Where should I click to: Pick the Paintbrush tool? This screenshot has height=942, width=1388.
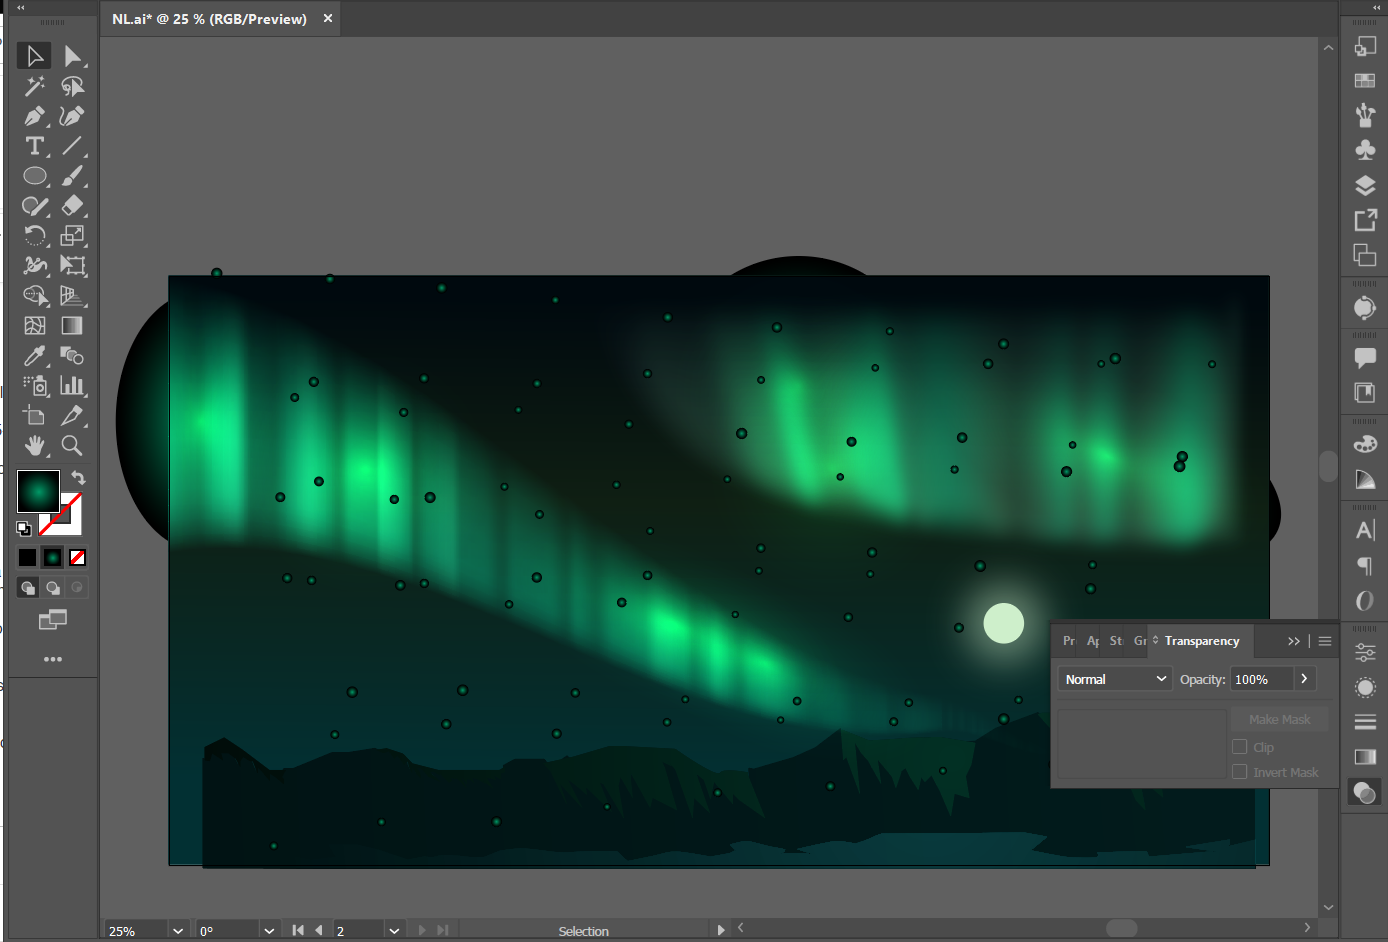tap(72, 176)
